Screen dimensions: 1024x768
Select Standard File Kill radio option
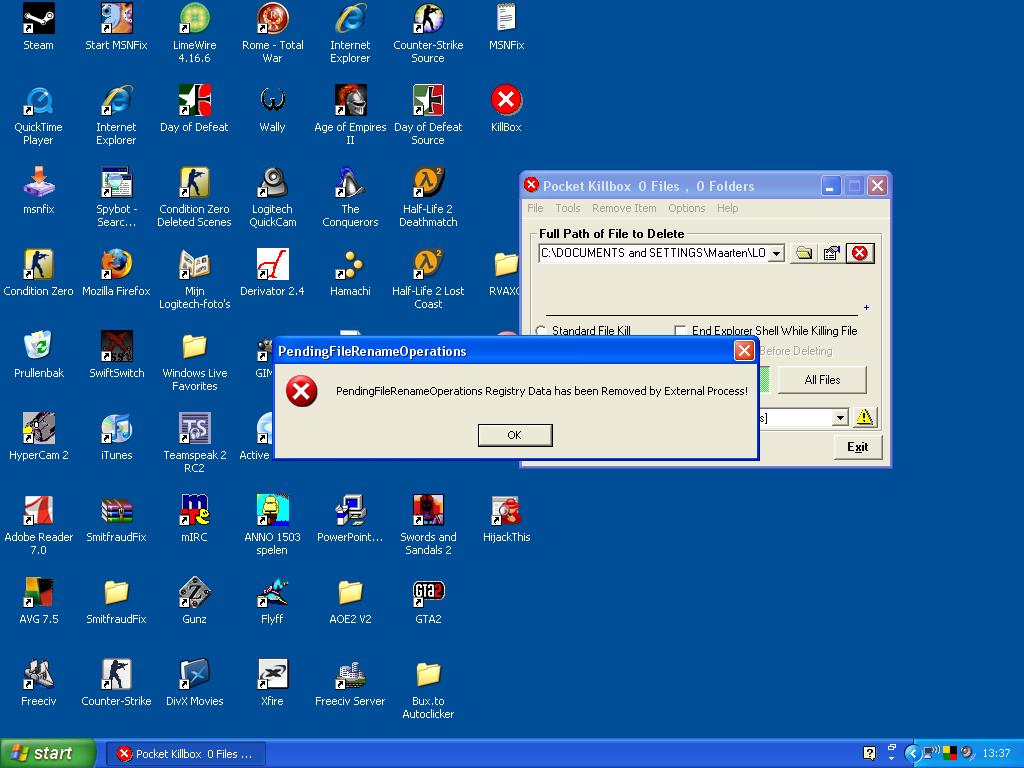(583, 330)
